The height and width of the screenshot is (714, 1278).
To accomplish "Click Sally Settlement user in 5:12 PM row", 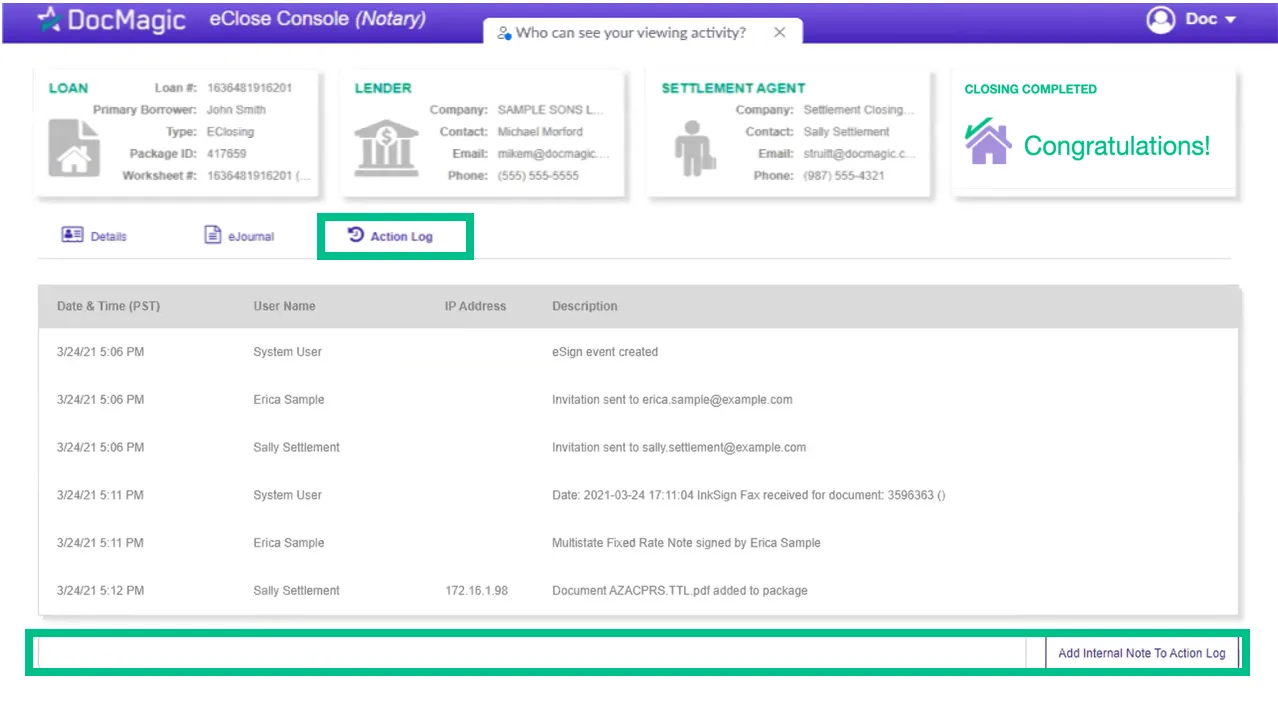I will 296,591.
